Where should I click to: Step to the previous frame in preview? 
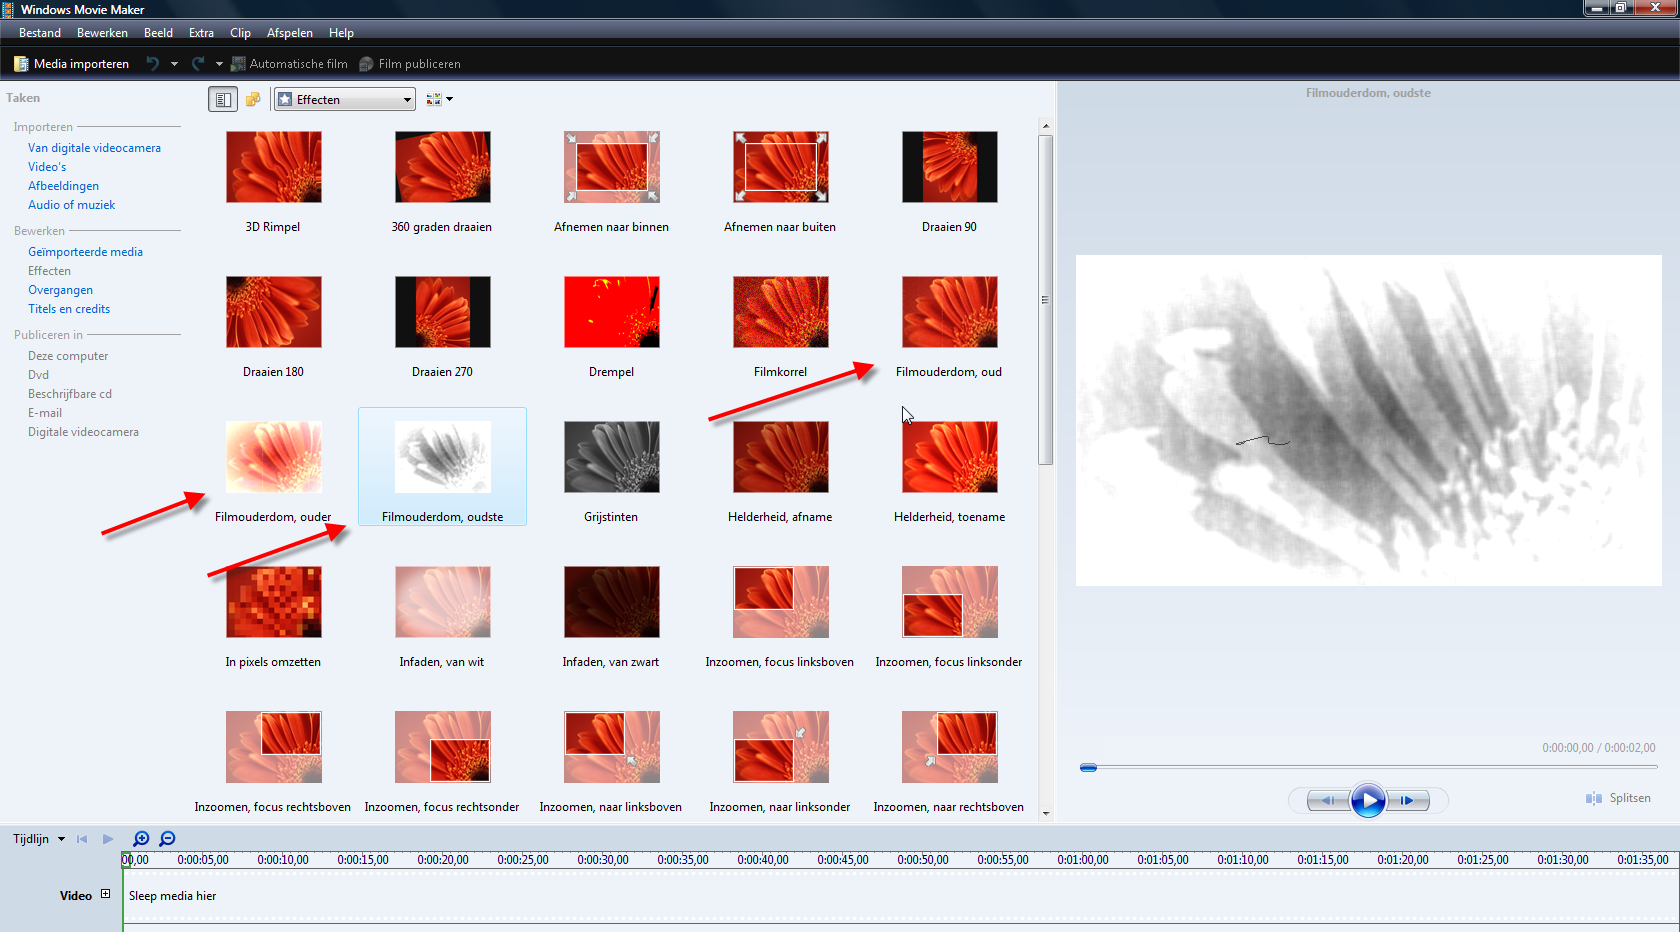pos(1326,800)
